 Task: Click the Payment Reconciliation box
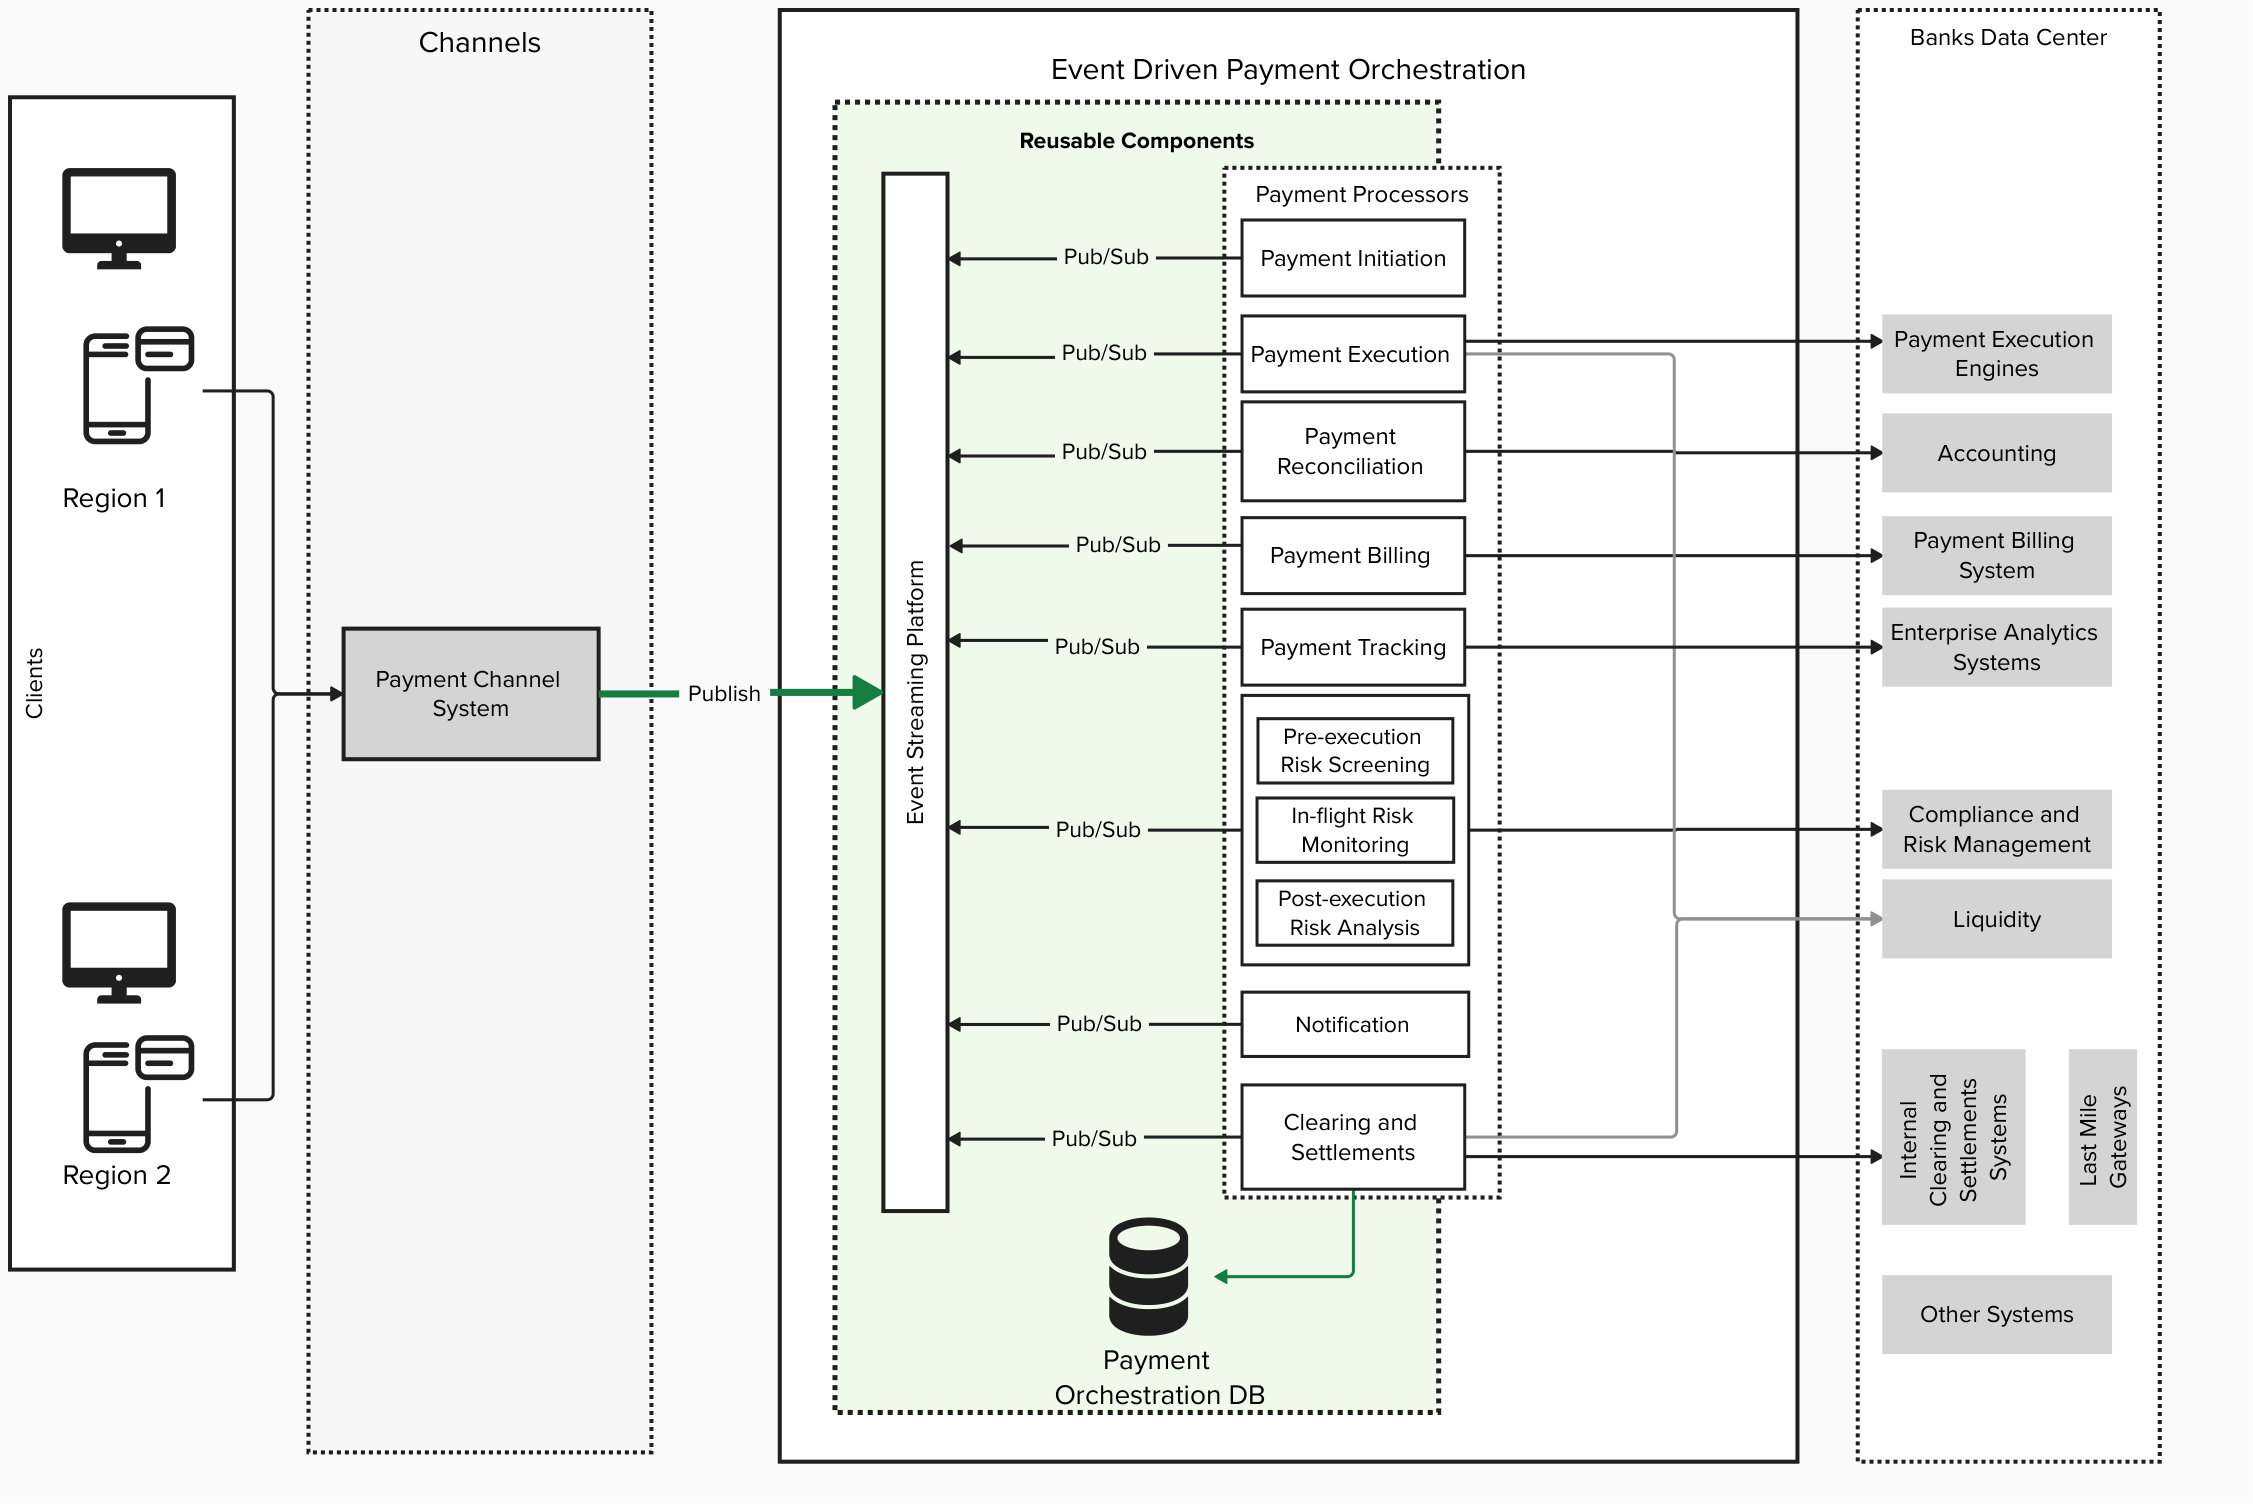[x=1352, y=452]
